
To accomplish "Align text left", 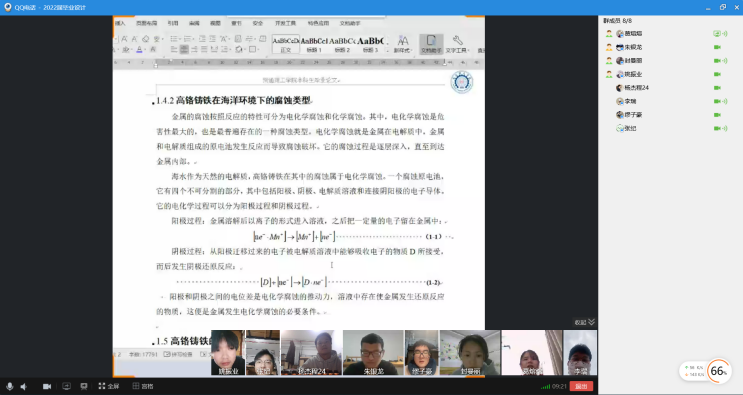I will coord(174,49).
